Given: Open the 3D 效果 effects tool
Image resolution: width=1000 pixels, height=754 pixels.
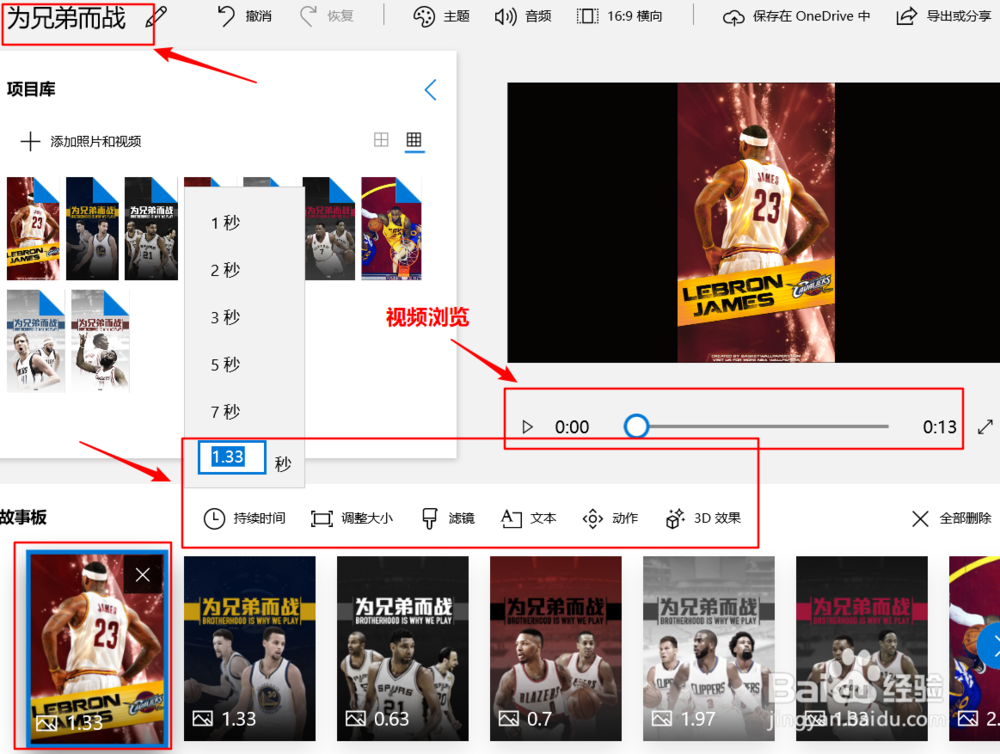Looking at the screenshot, I should point(703,518).
